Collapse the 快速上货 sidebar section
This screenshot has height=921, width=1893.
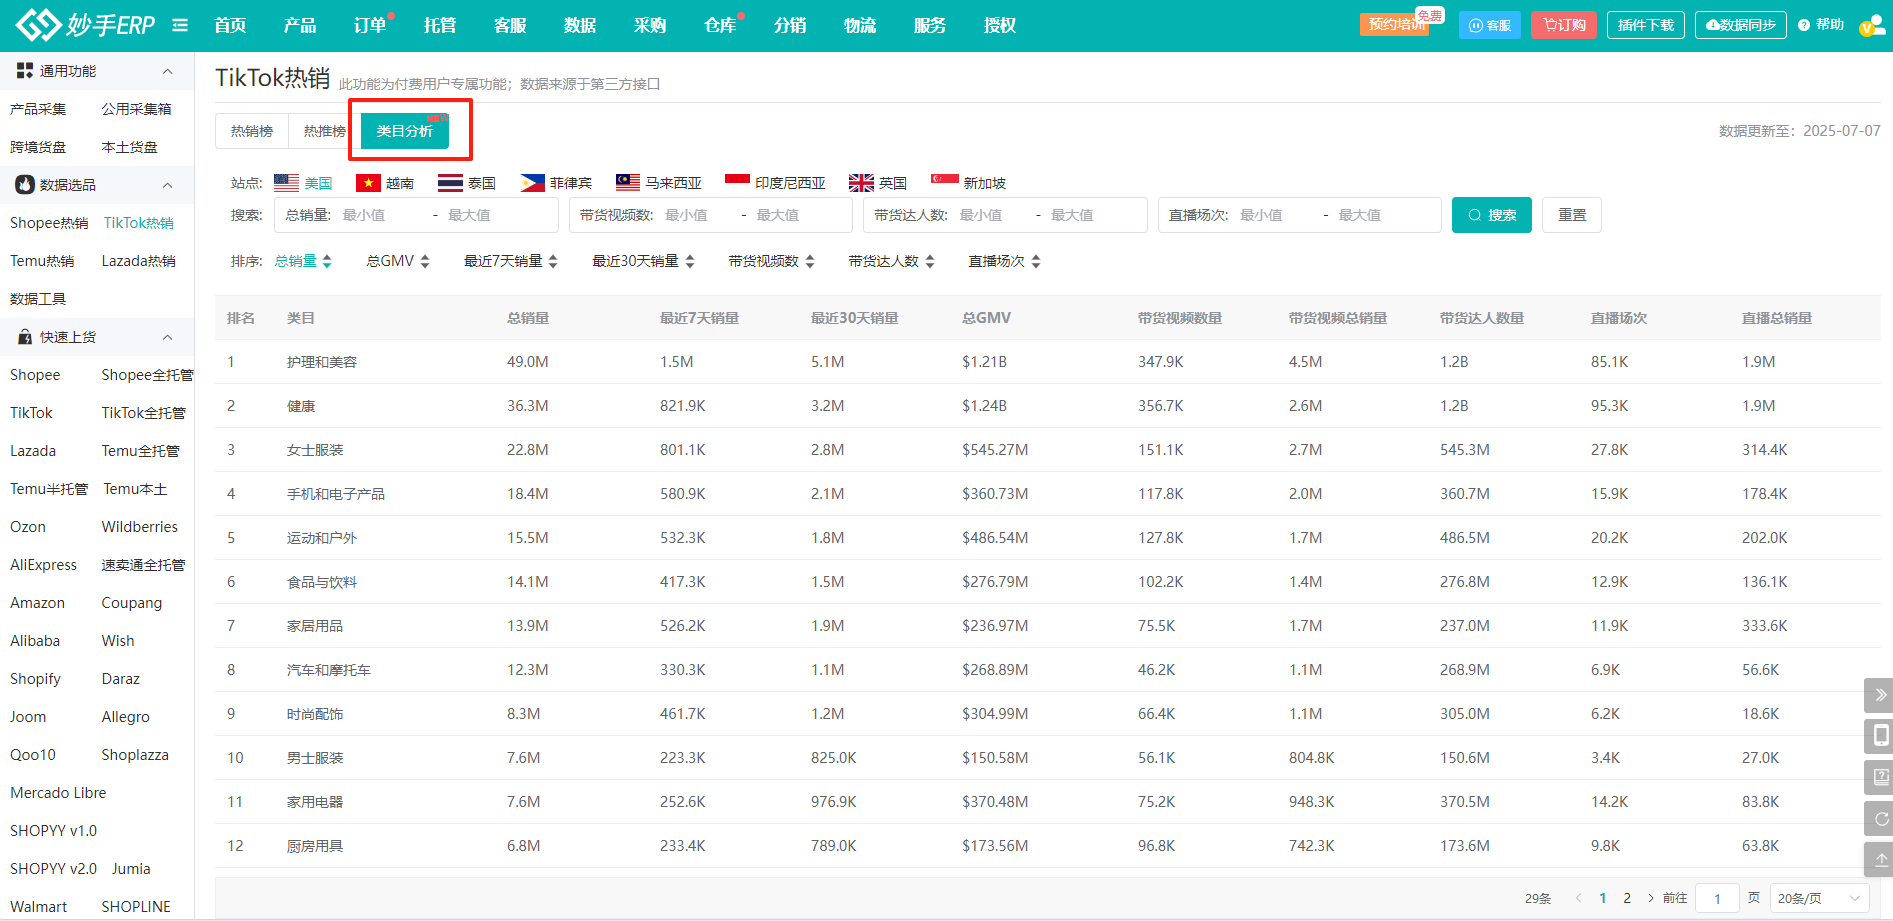(167, 337)
